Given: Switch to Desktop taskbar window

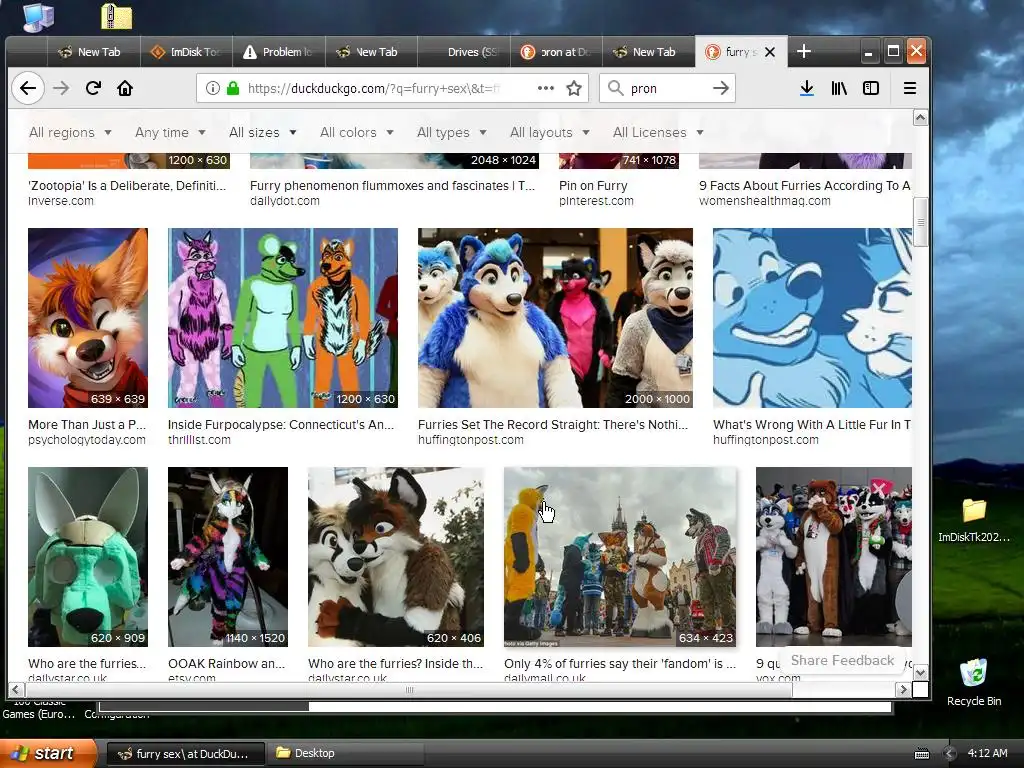Looking at the screenshot, I should [x=347, y=753].
